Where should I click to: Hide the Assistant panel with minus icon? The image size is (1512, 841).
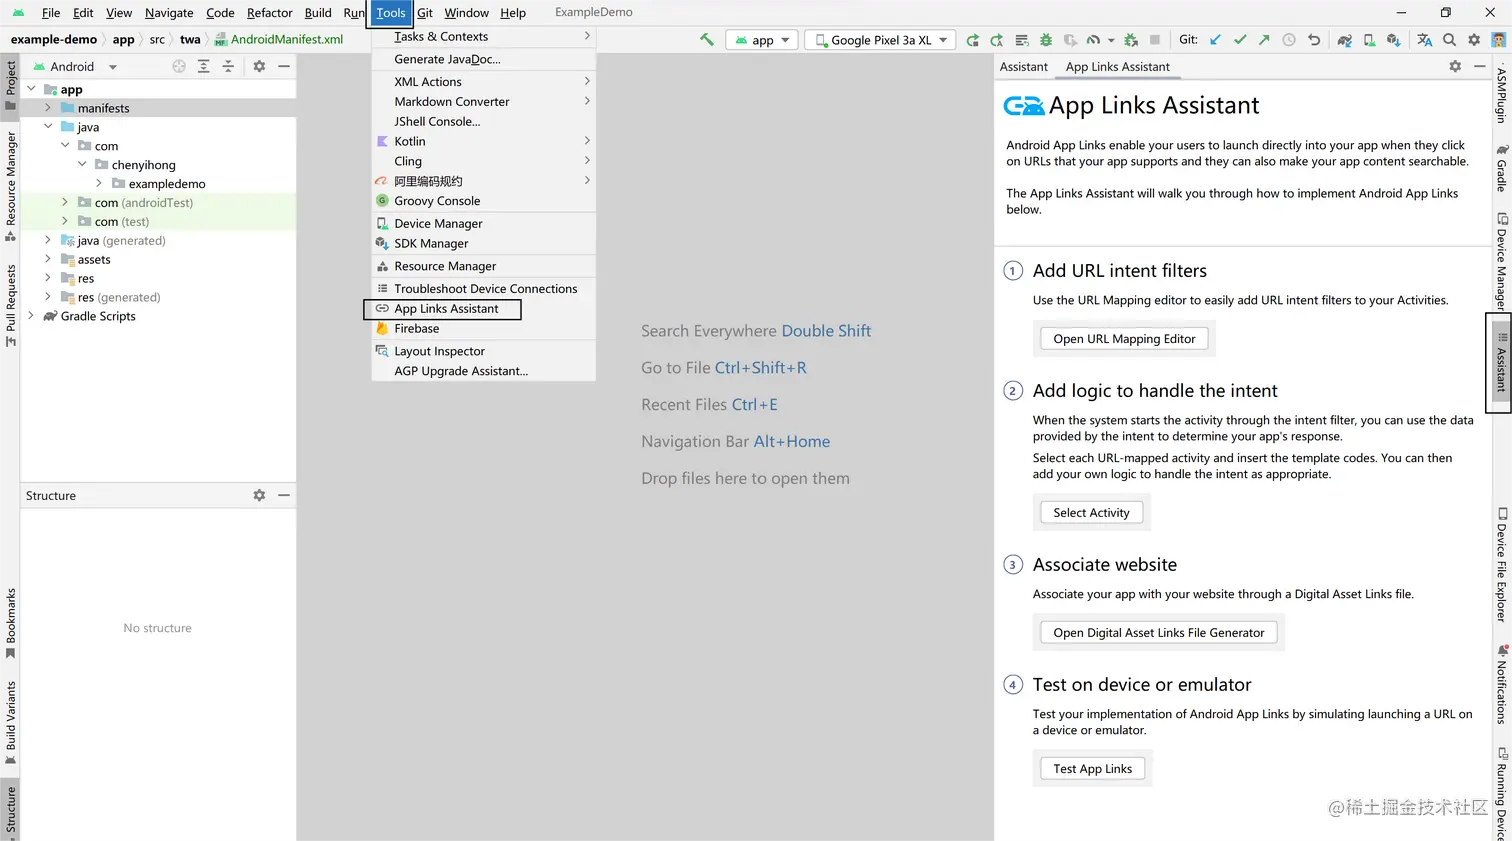(1480, 66)
